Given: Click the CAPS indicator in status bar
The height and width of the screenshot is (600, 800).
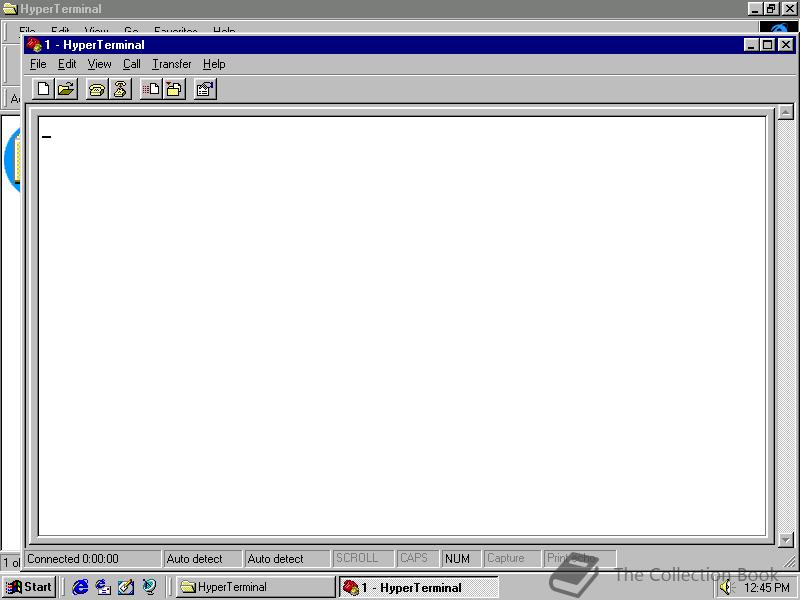Looking at the screenshot, I should (x=417, y=559).
